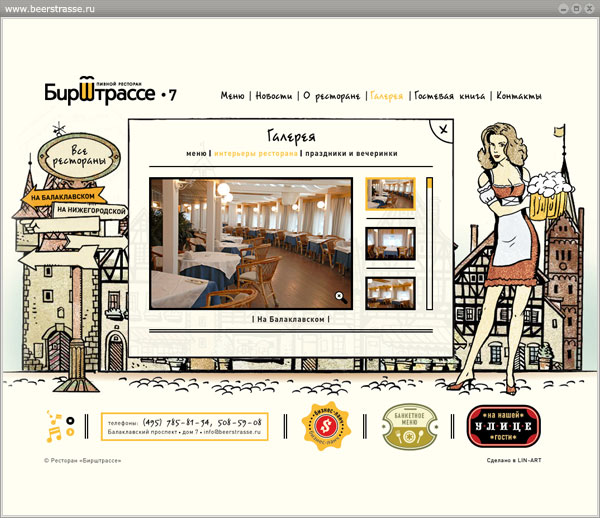Switch to the праздники и вечеринки tab

point(351,153)
